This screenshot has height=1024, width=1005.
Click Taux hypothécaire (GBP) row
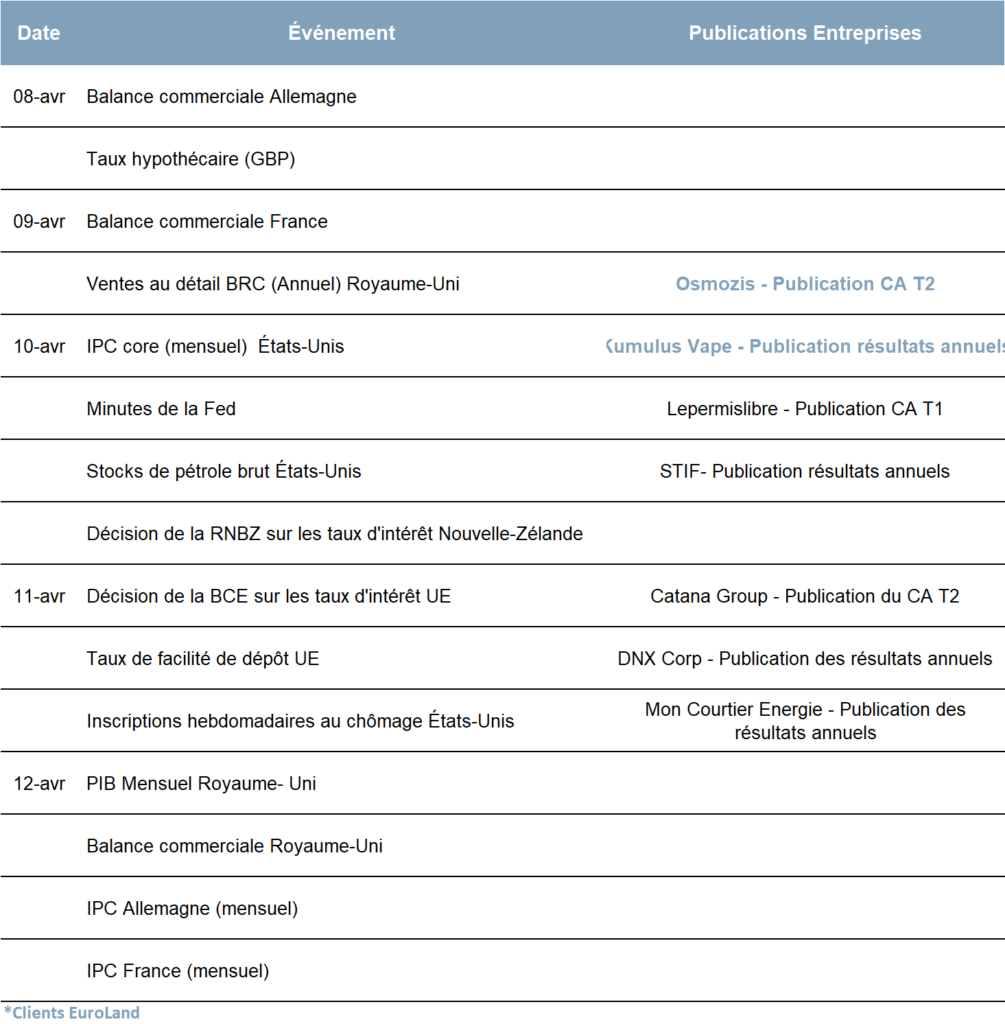tap(191, 159)
